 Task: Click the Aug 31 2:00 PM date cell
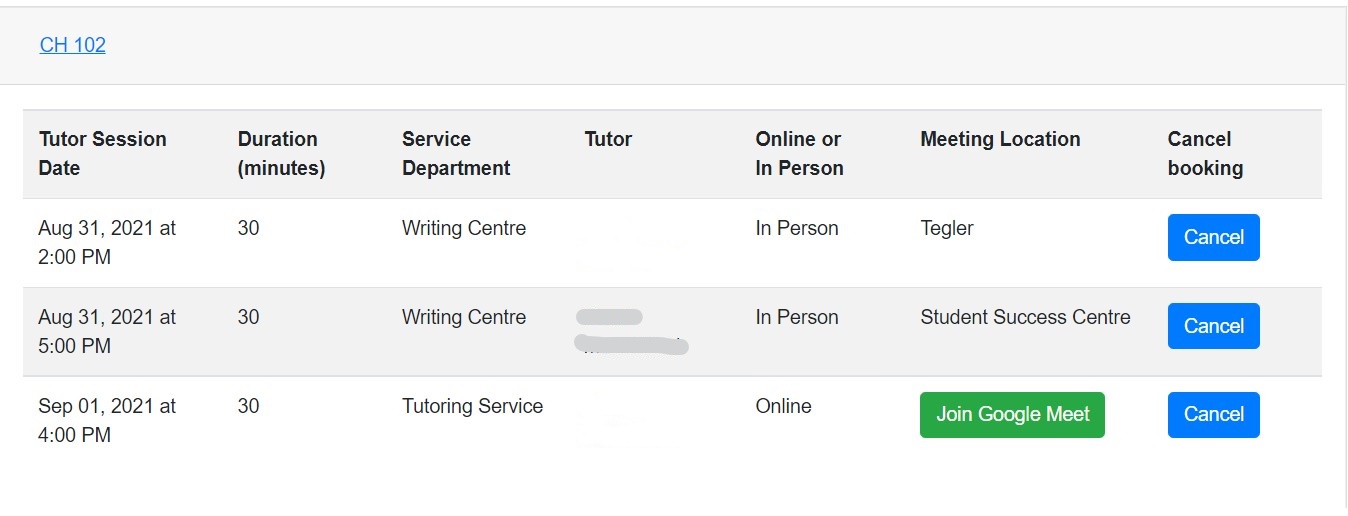point(107,243)
